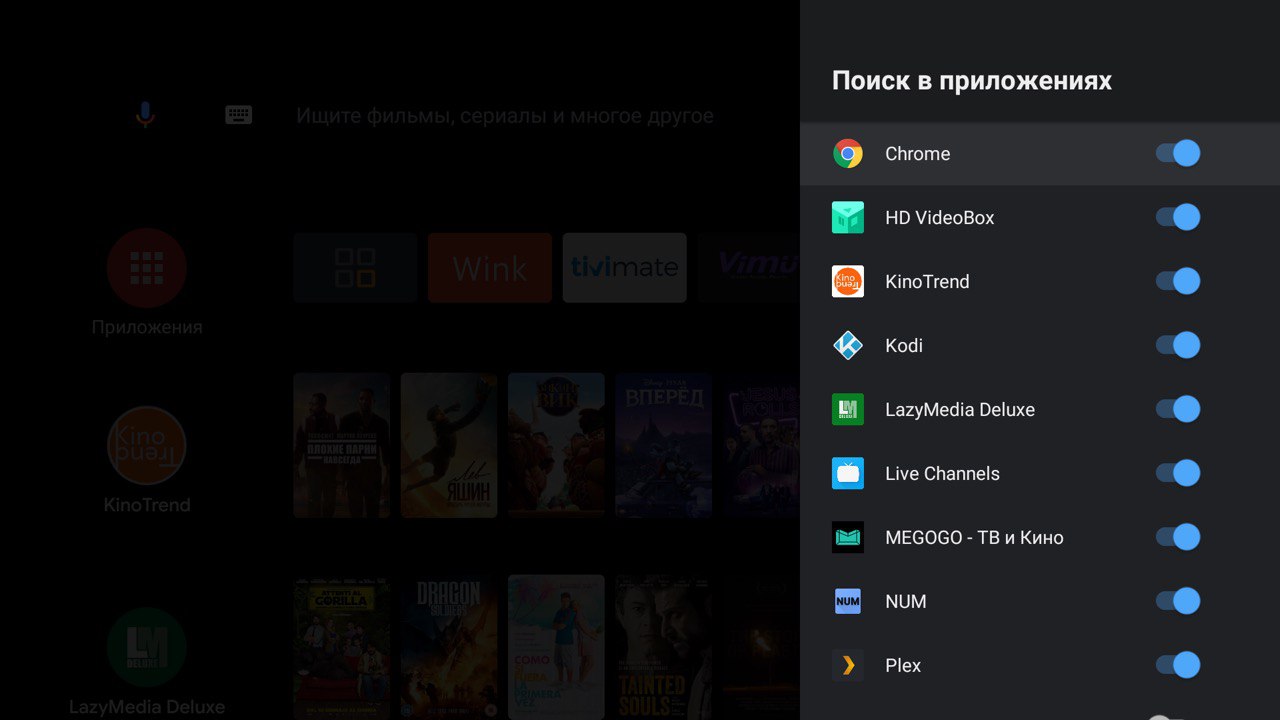Toggle the NUM search switch
Viewport: 1280px width, 720px height.
pos(1178,602)
